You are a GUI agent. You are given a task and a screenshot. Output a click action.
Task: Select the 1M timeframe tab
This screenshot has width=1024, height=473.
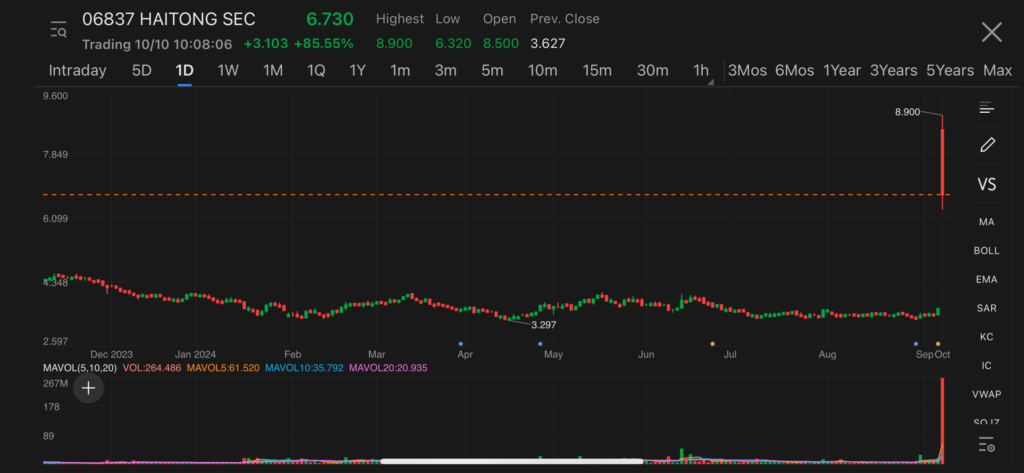(x=272, y=71)
